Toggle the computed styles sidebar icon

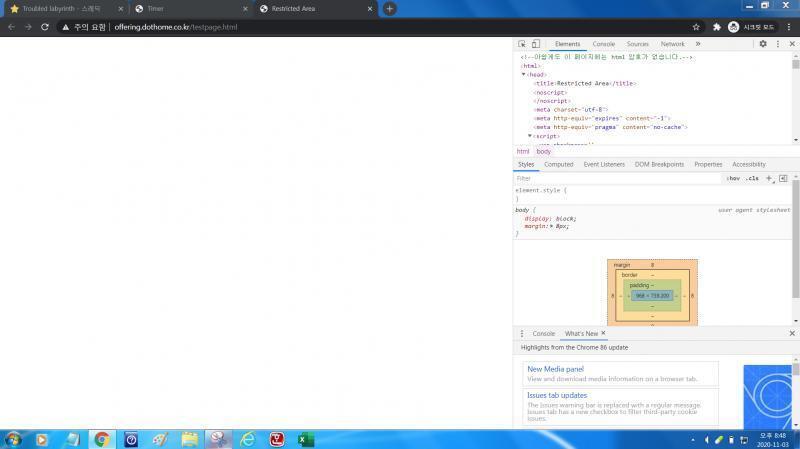(783, 178)
